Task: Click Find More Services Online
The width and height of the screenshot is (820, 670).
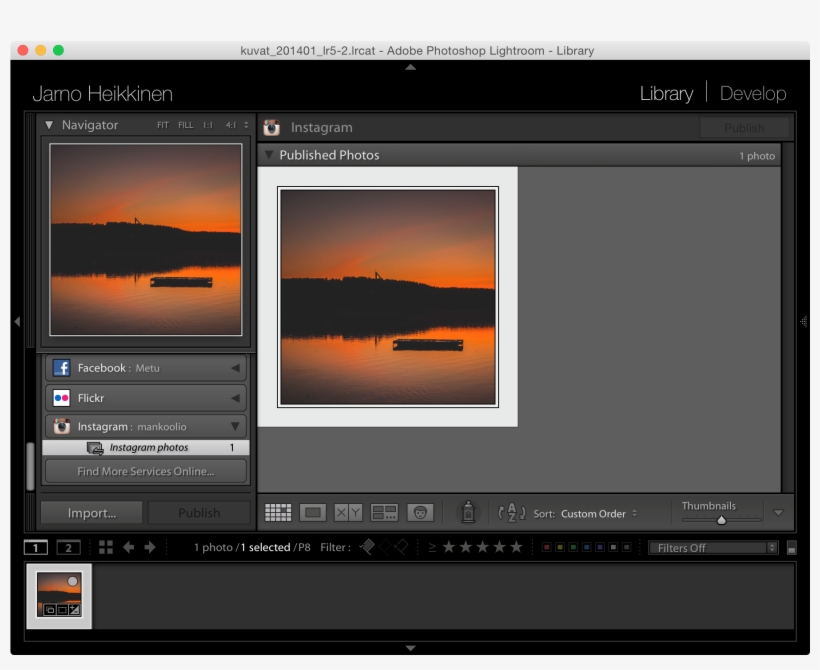Action: pyautogui.click(x=144, y=470)
